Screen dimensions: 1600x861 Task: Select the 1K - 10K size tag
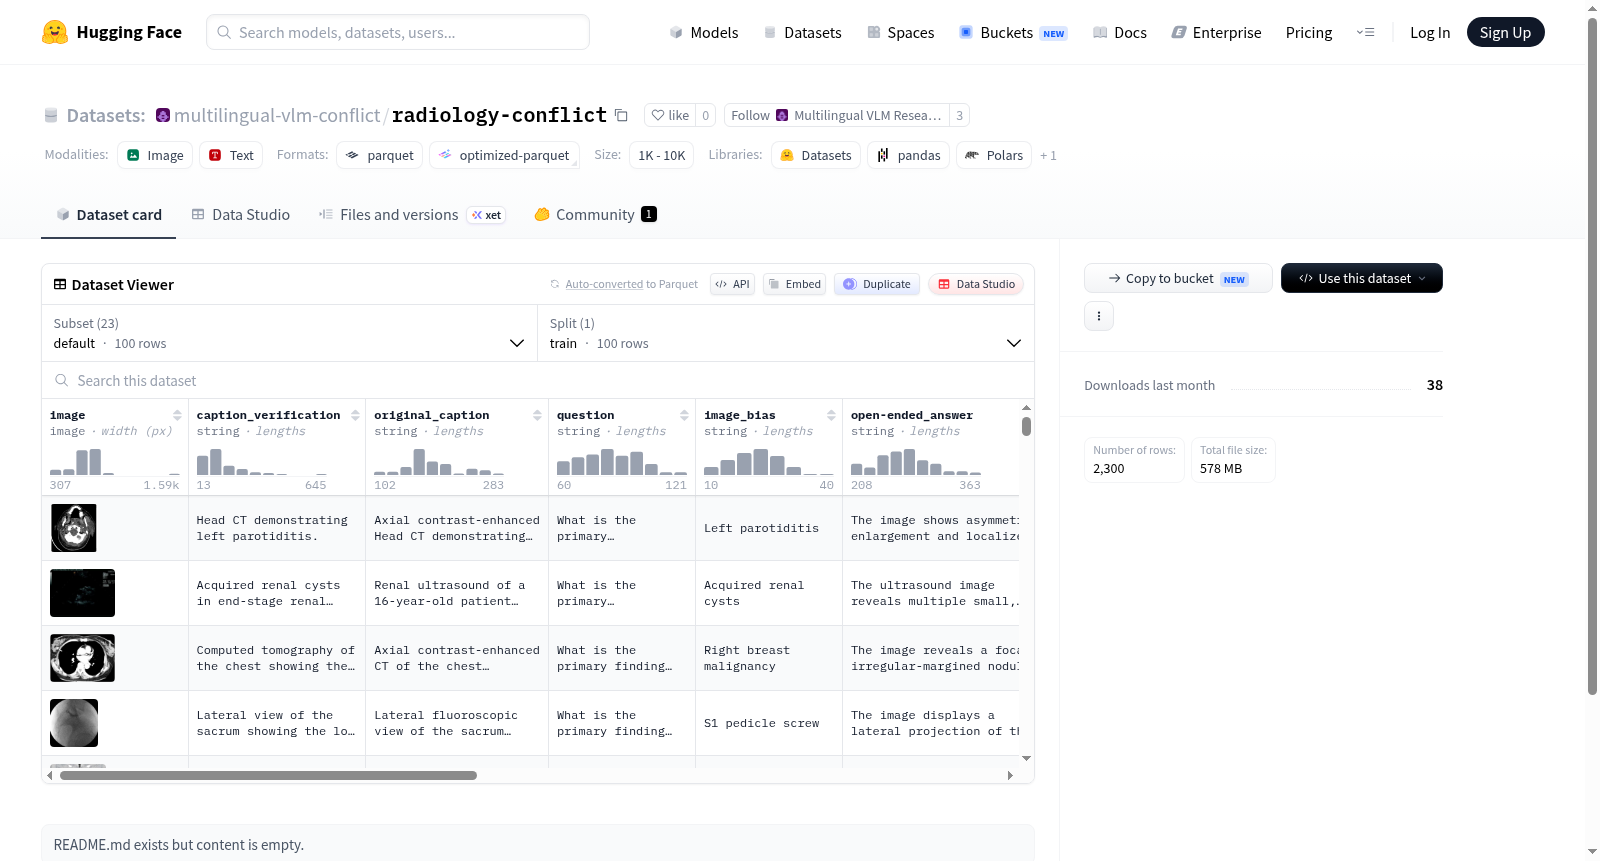click(661, 155)
